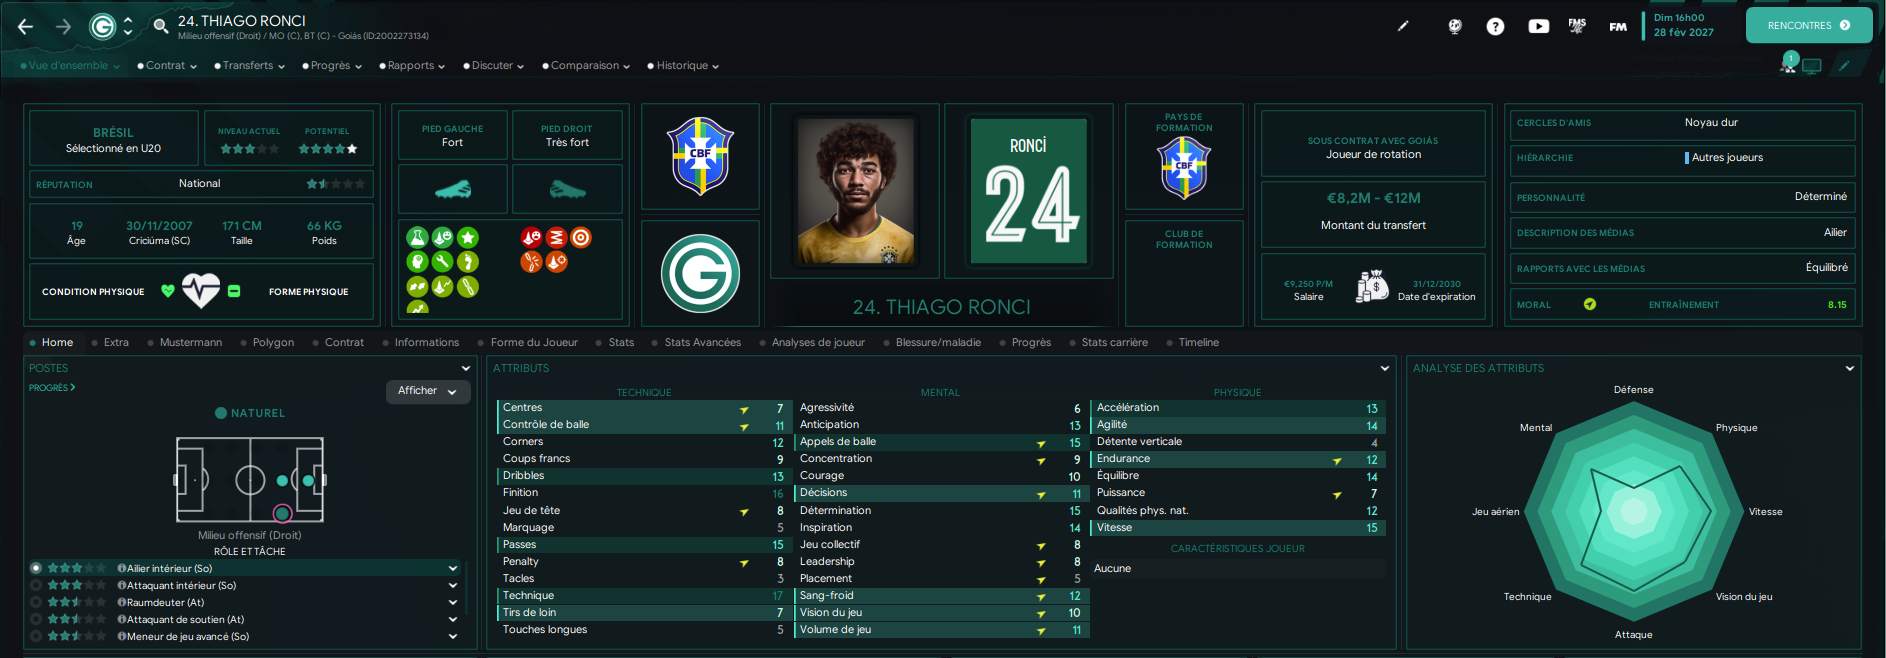This screenshot has height=658, width=1886.
Task: Click the pencil edit icon in top bar
Action: pyautogui.click(x=1403, y=26)
